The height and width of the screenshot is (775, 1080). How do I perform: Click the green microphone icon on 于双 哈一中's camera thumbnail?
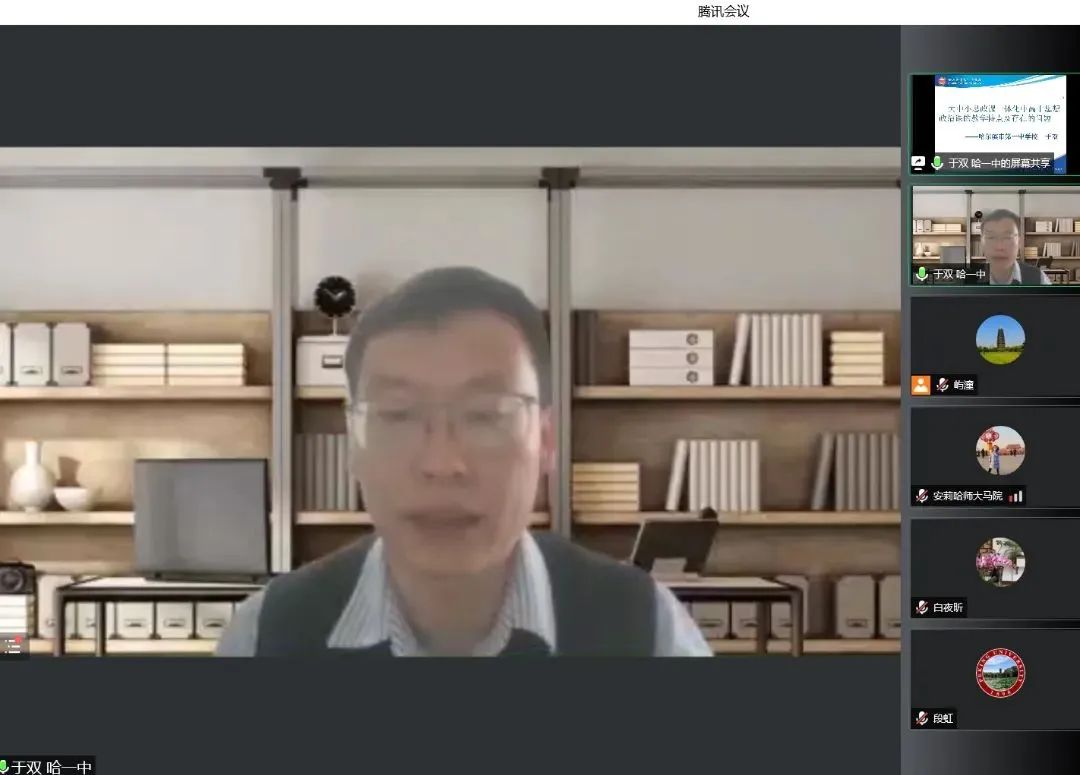[922, 274]
